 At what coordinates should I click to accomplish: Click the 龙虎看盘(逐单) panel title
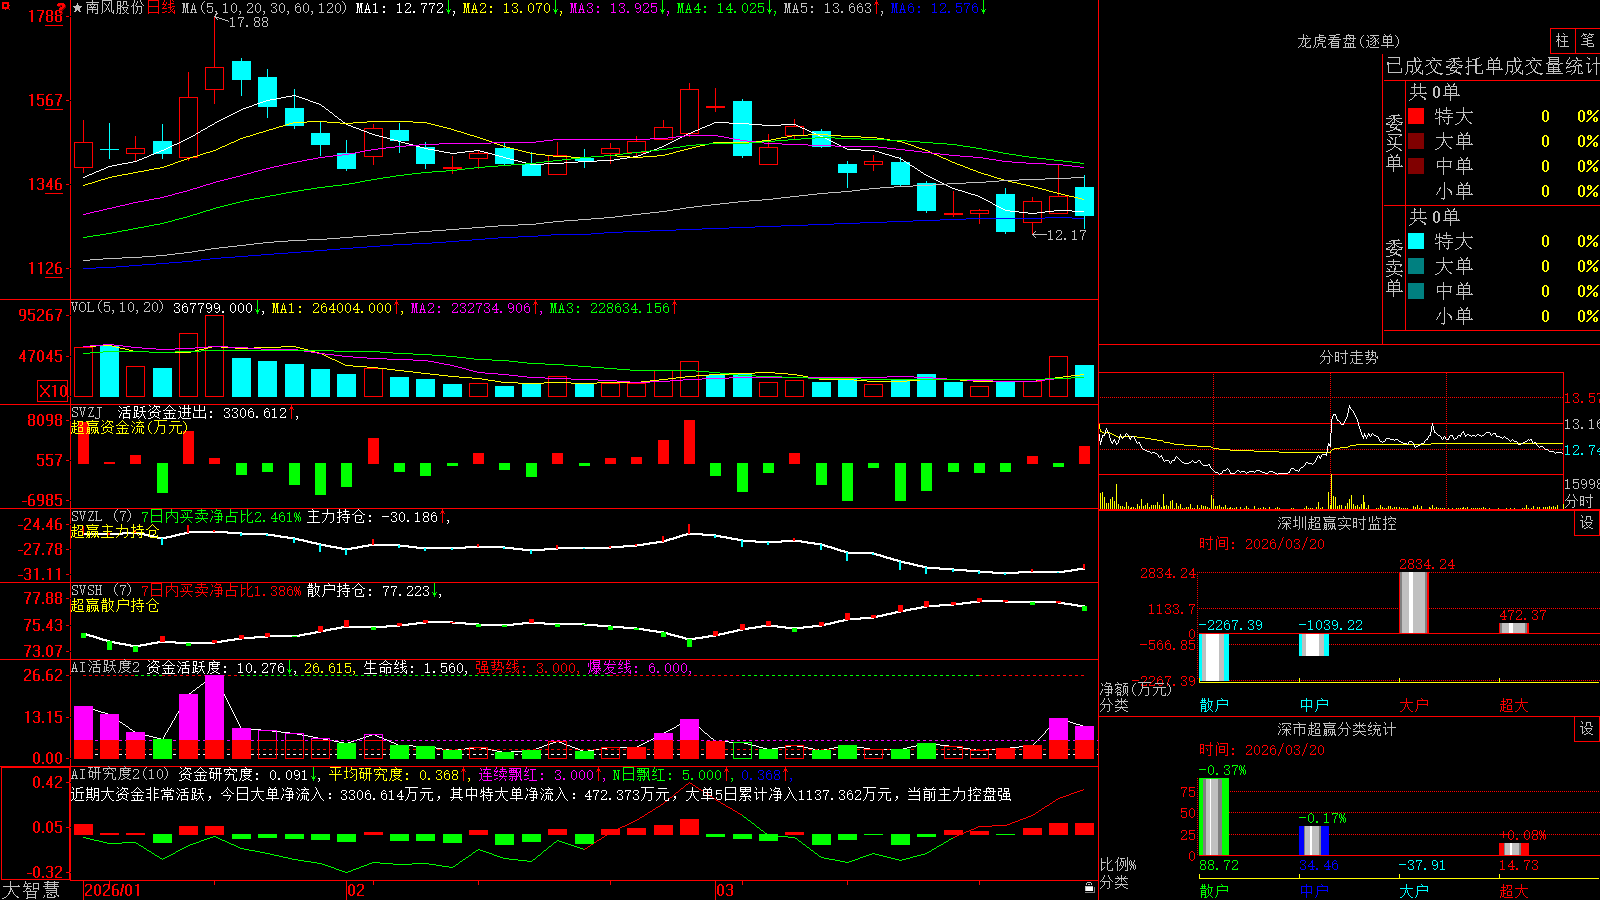click(1348, 41)
